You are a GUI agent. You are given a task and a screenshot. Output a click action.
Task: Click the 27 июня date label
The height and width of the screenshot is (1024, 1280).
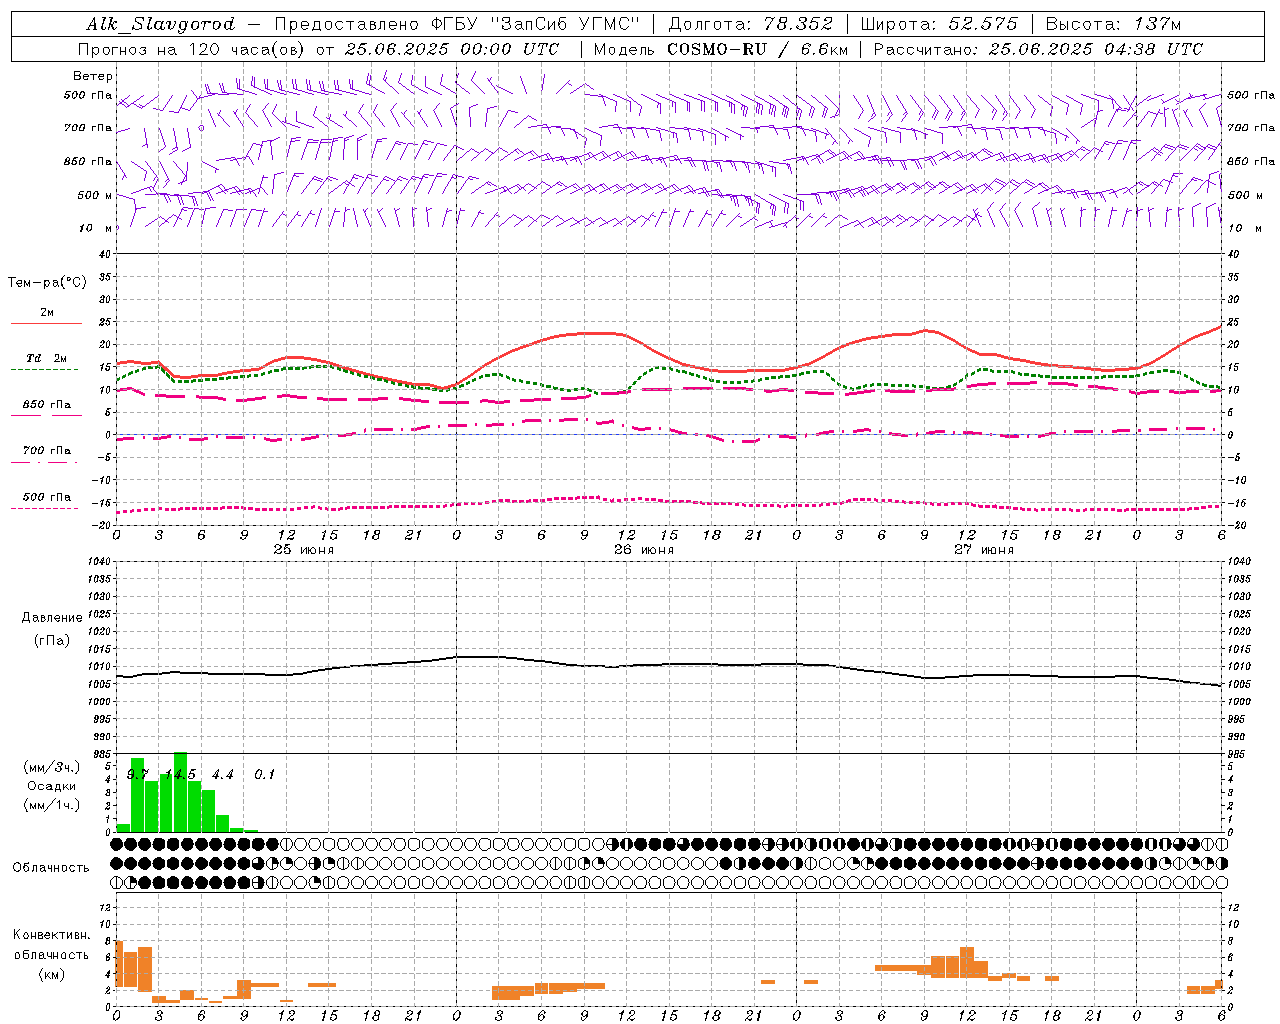coord(984,550)
